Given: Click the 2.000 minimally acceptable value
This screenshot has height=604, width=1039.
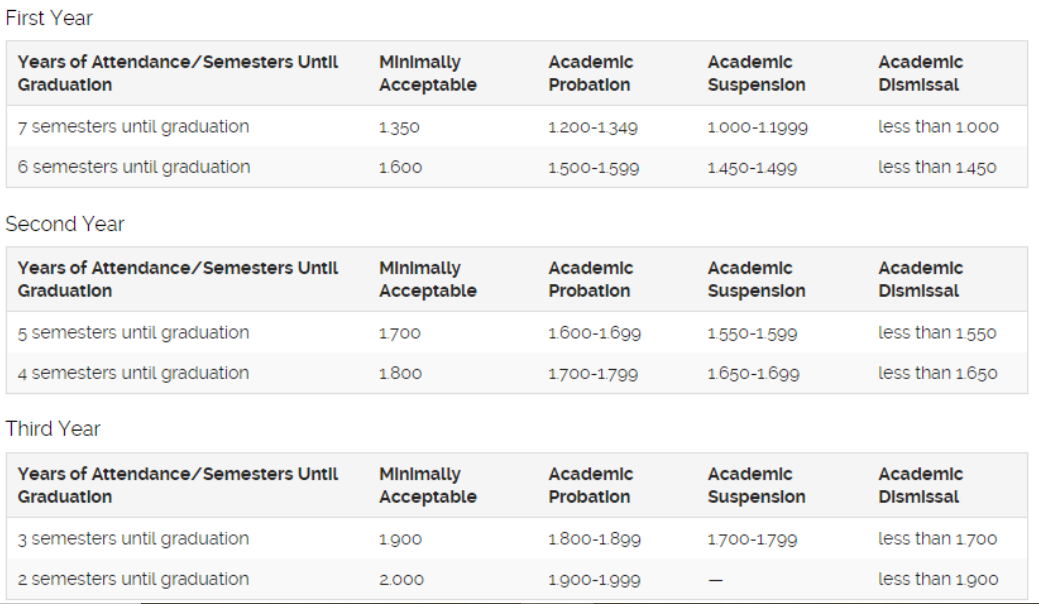Looking at the screenshot, I should click(x=401, y=580).
